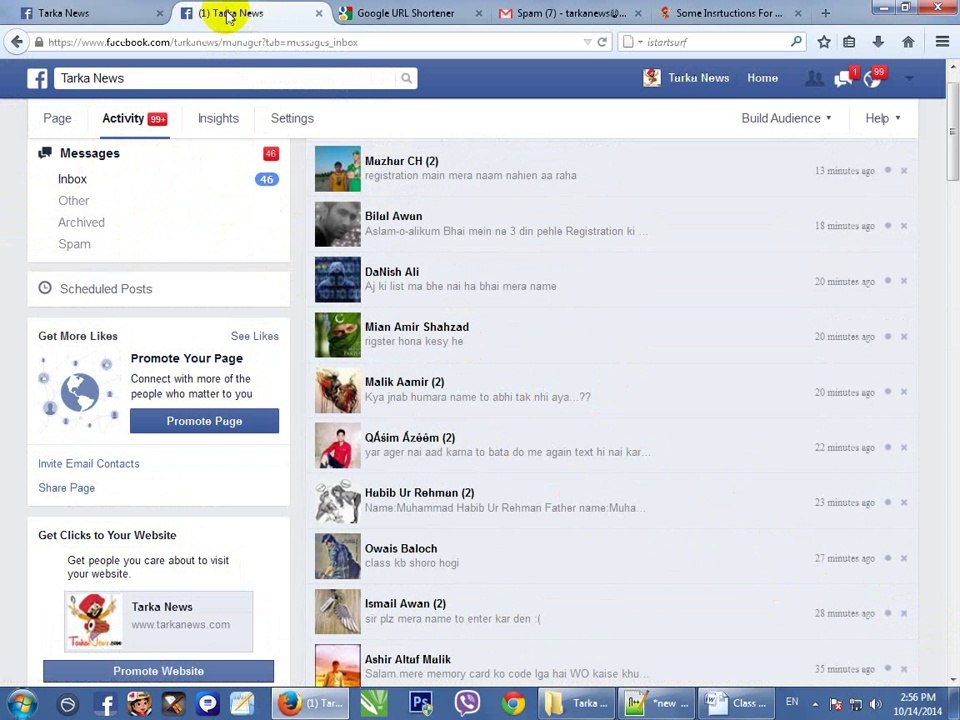The width and height of the screenshot is (960, 720).
Task: Click the Tarka News website thumbnail card
Action: [159, 621]
